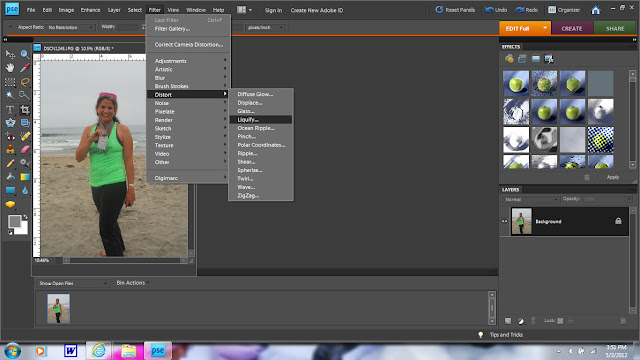Open Correct Camera Distortion filter

[x=189, y=44]
